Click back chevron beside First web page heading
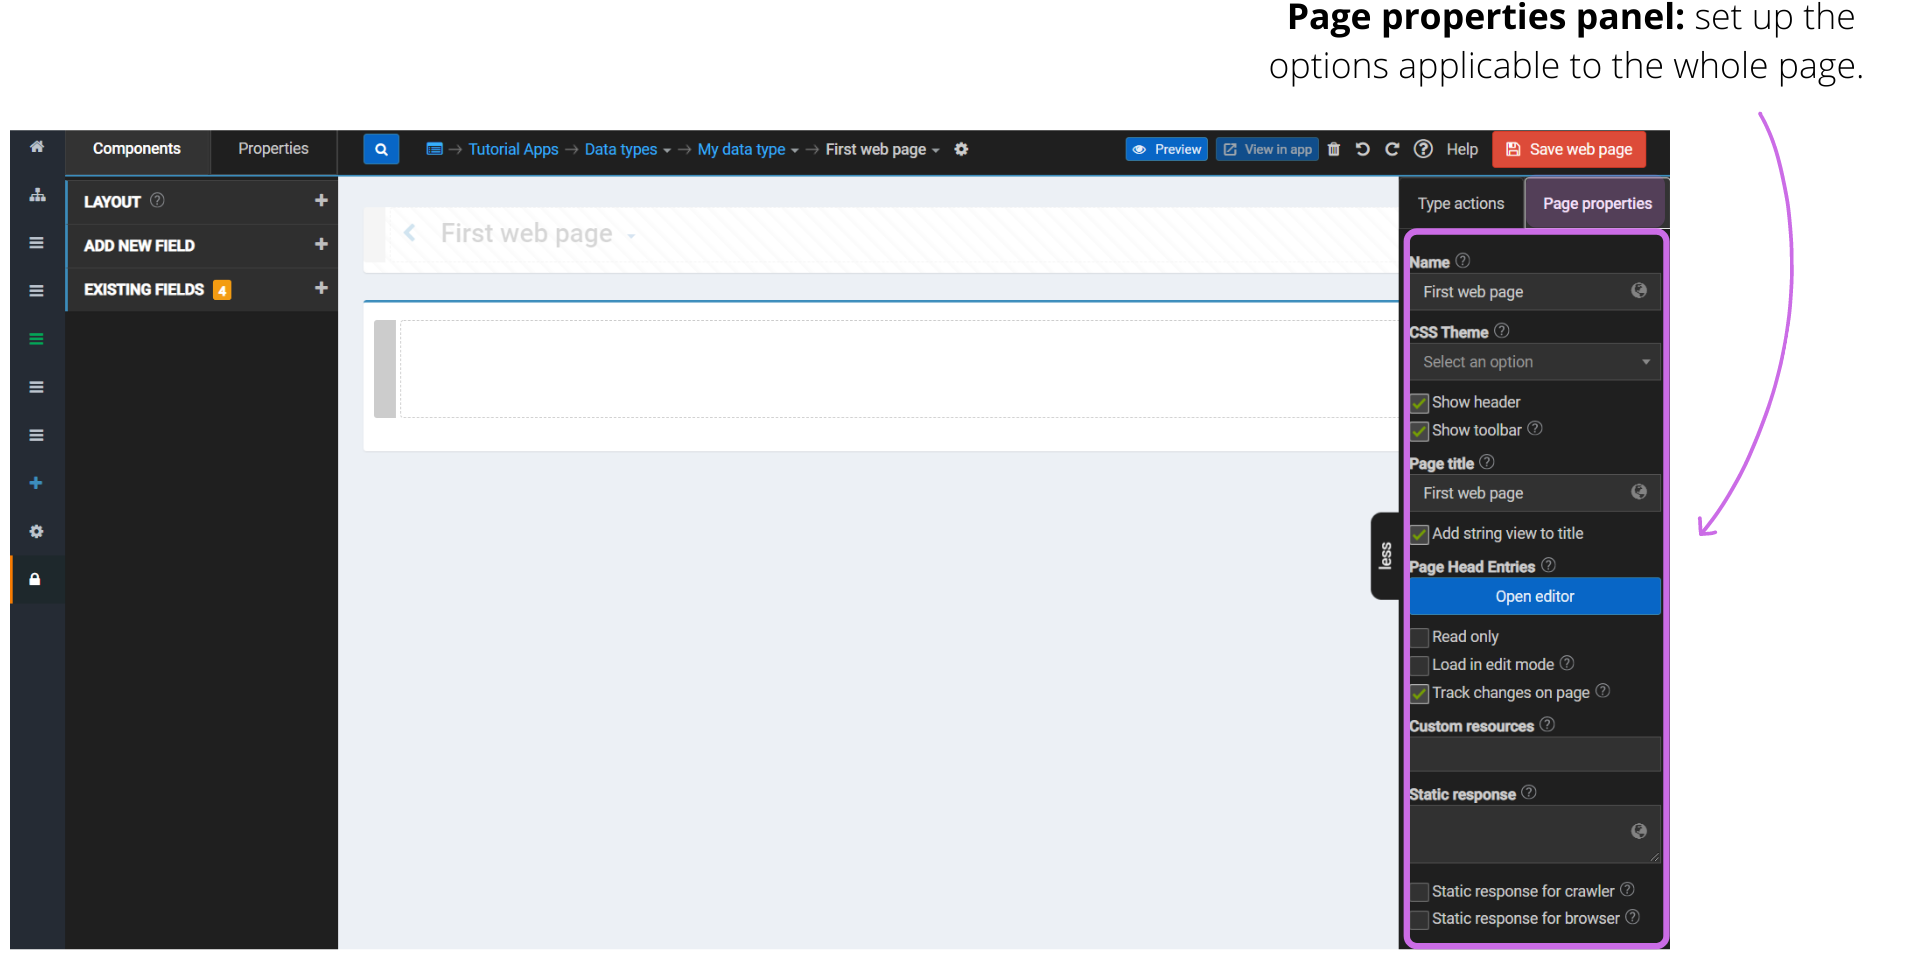The width and height of the screenshot is (1920, 963). pyautogui.click(x=409, y=233)
